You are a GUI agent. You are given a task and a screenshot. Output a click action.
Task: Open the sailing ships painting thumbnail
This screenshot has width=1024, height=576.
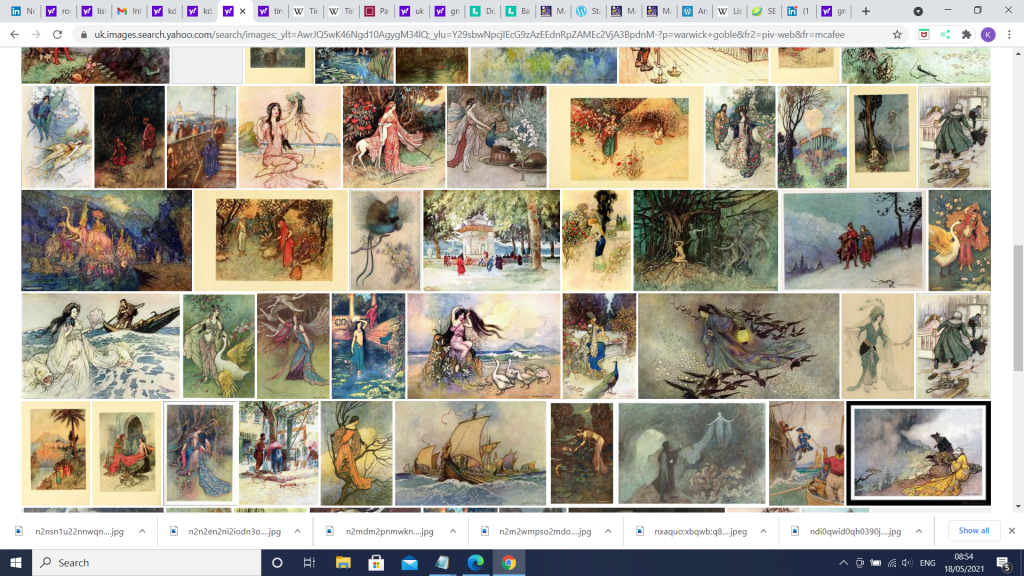[469, 453]
